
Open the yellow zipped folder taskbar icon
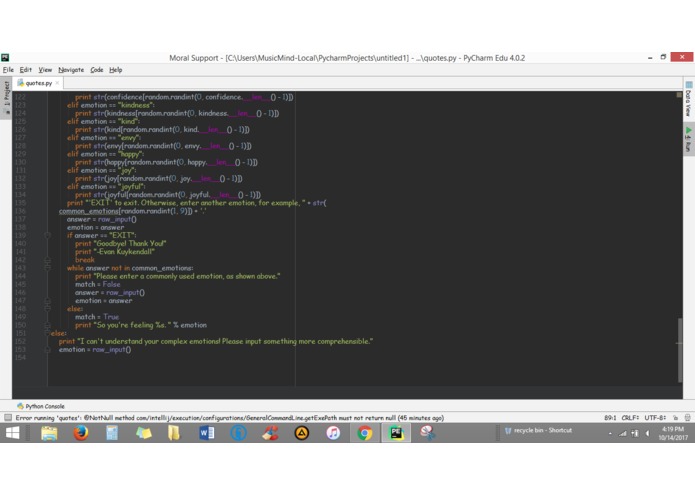point(174,433)
